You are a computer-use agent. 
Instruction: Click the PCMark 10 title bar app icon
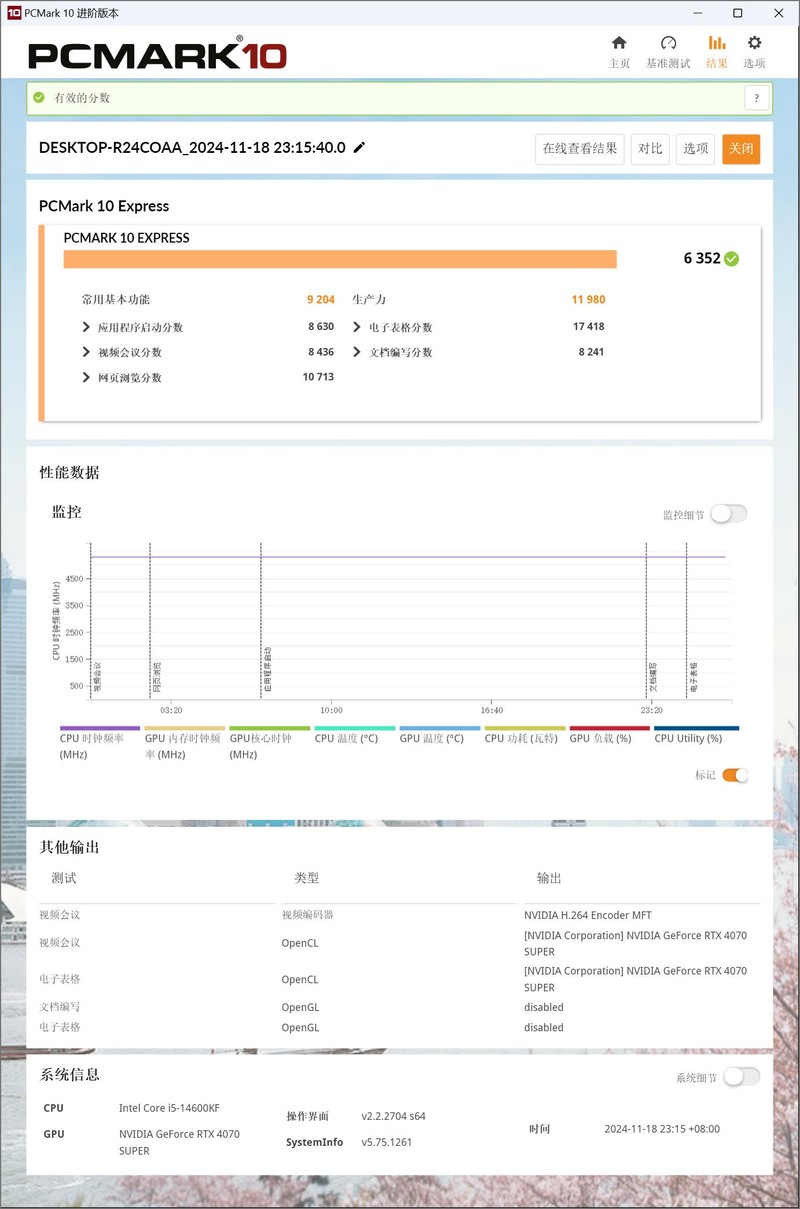[13, 13]
